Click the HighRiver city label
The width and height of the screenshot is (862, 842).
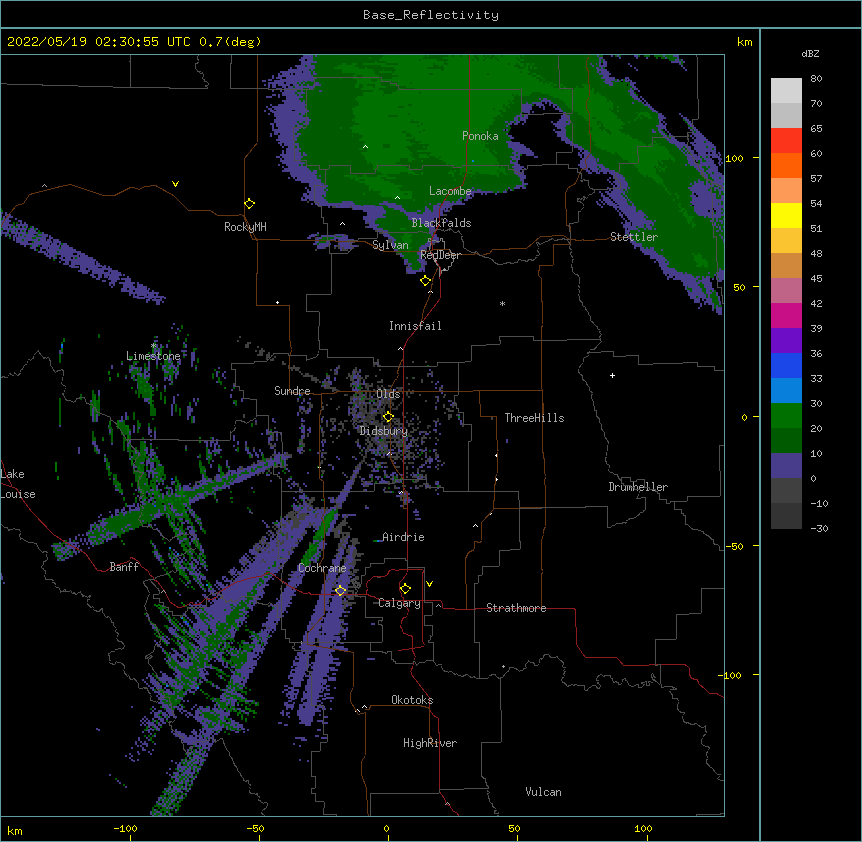coord(430,743)
